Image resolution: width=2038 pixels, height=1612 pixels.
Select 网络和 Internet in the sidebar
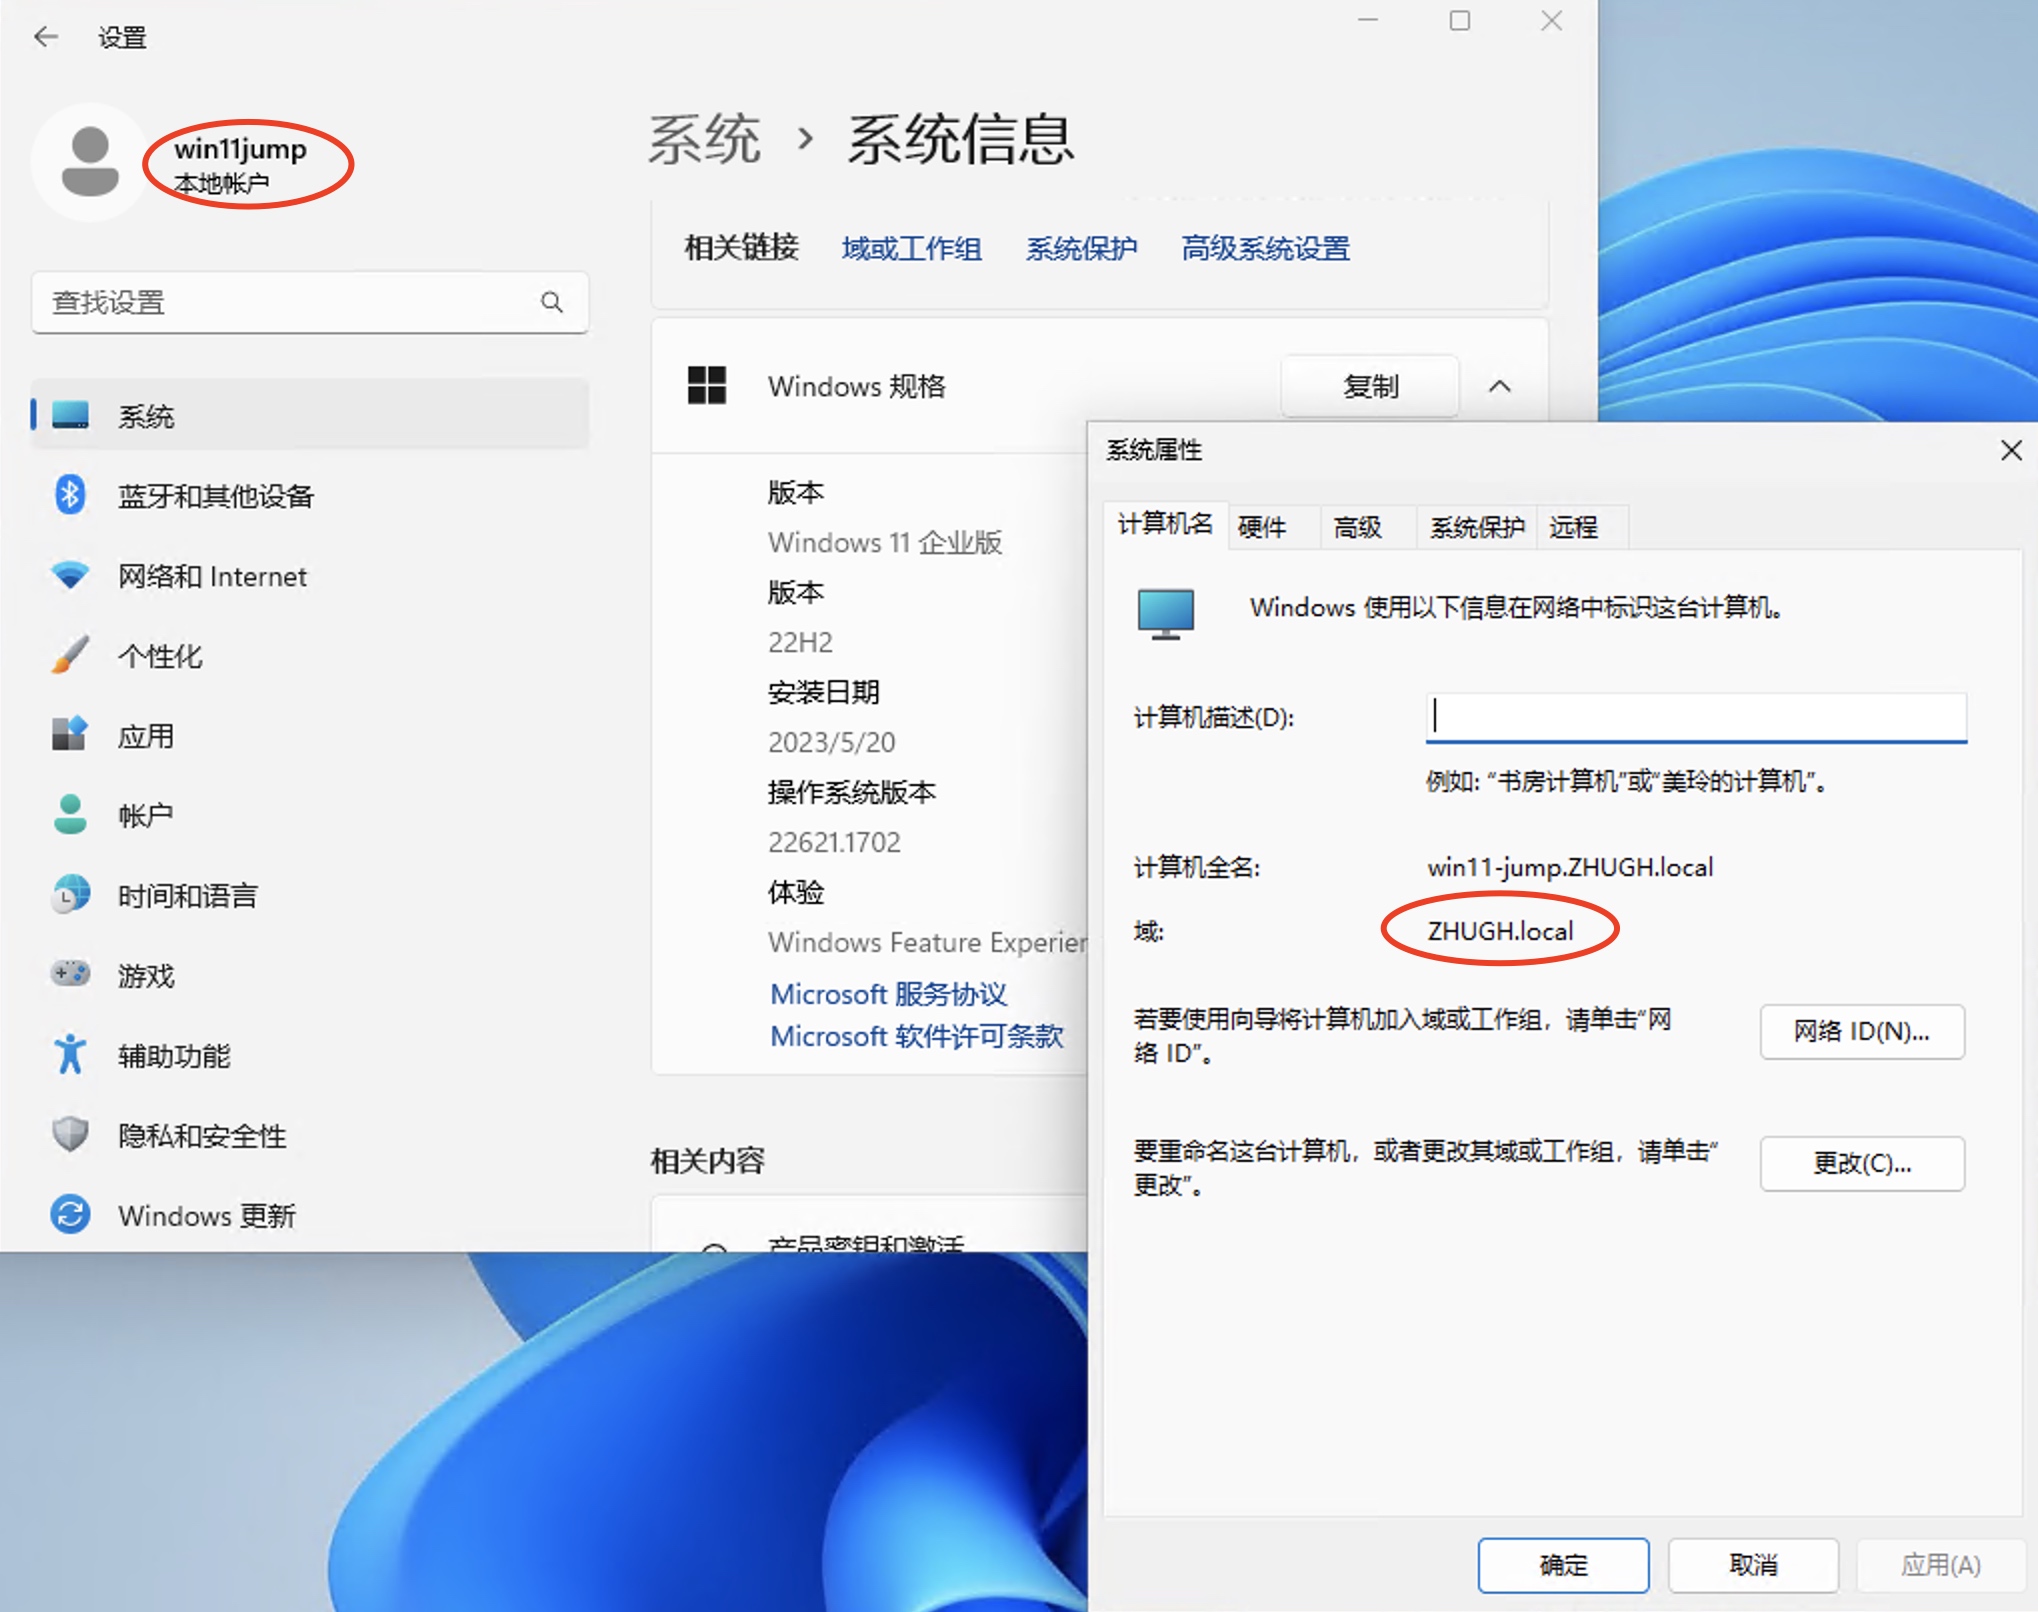pyautogui.click(x=310, y=575)
